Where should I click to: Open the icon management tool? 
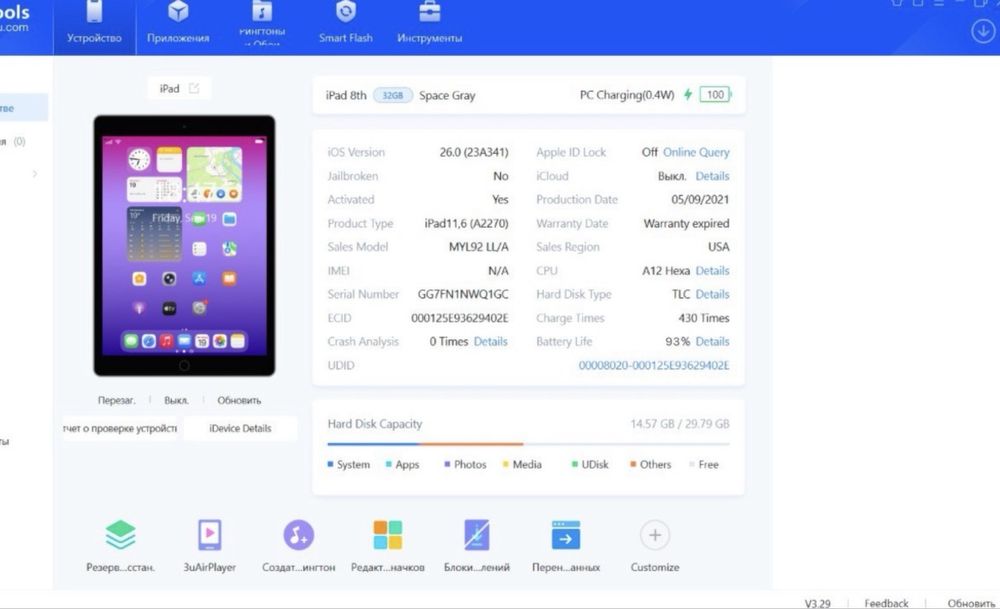388,534
